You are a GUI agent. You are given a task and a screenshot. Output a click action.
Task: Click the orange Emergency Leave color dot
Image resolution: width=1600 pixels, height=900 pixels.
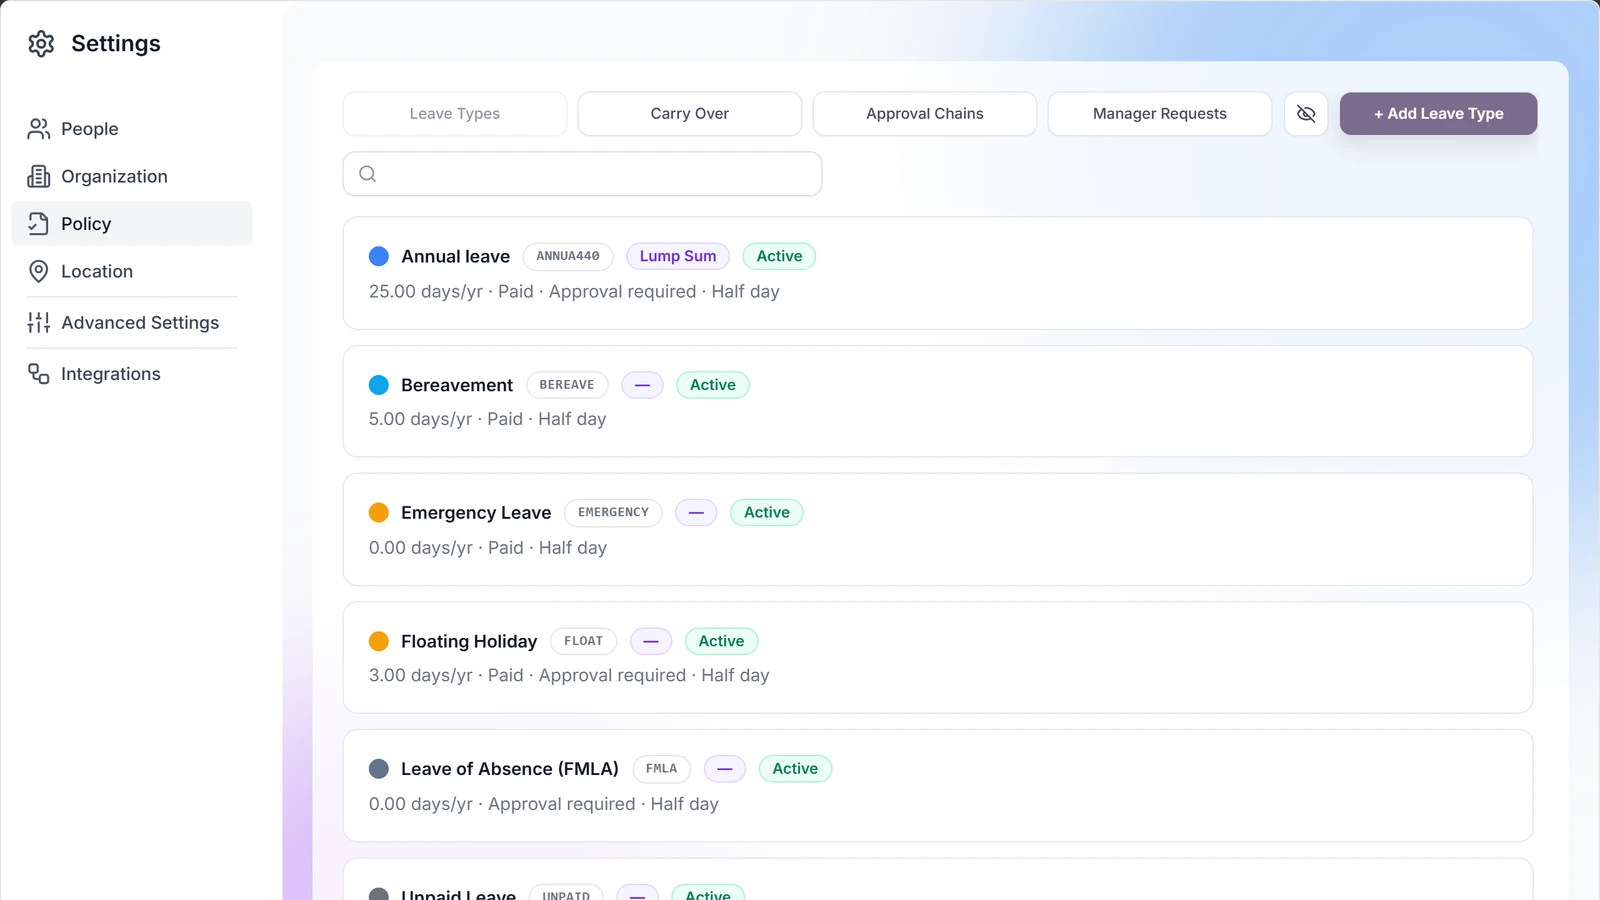coord(379,512)
